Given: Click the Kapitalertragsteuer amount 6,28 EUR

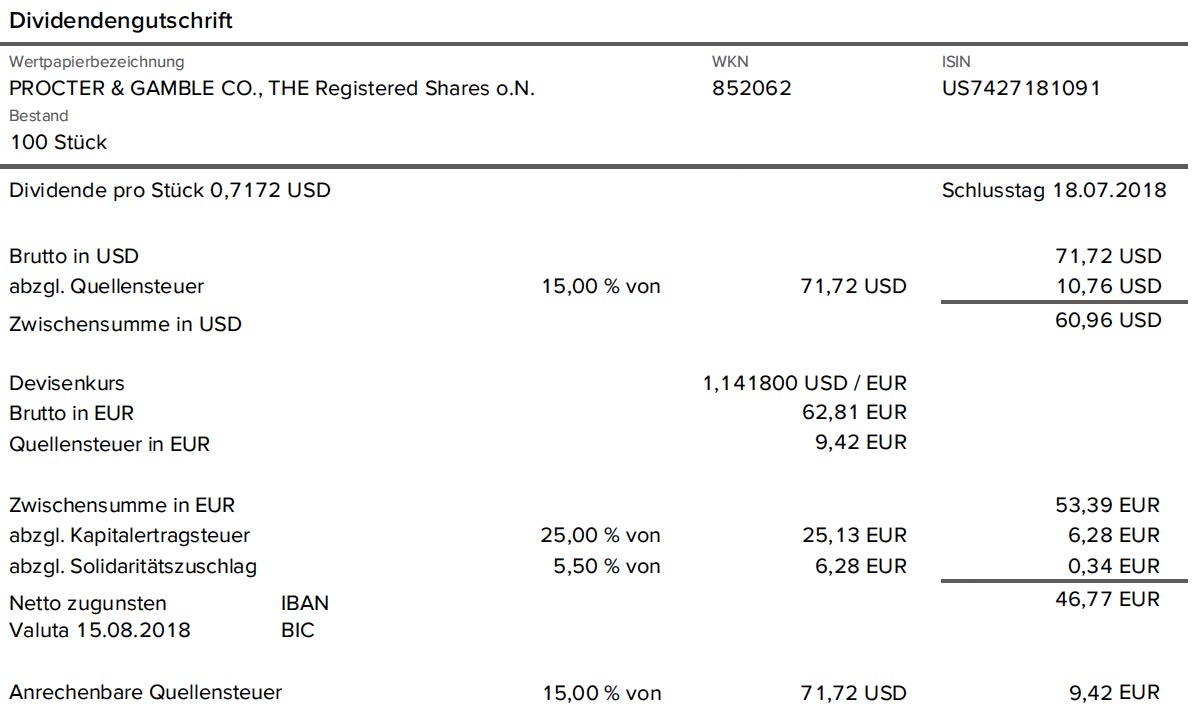Looking at the screenshot, I should 1114,535.
